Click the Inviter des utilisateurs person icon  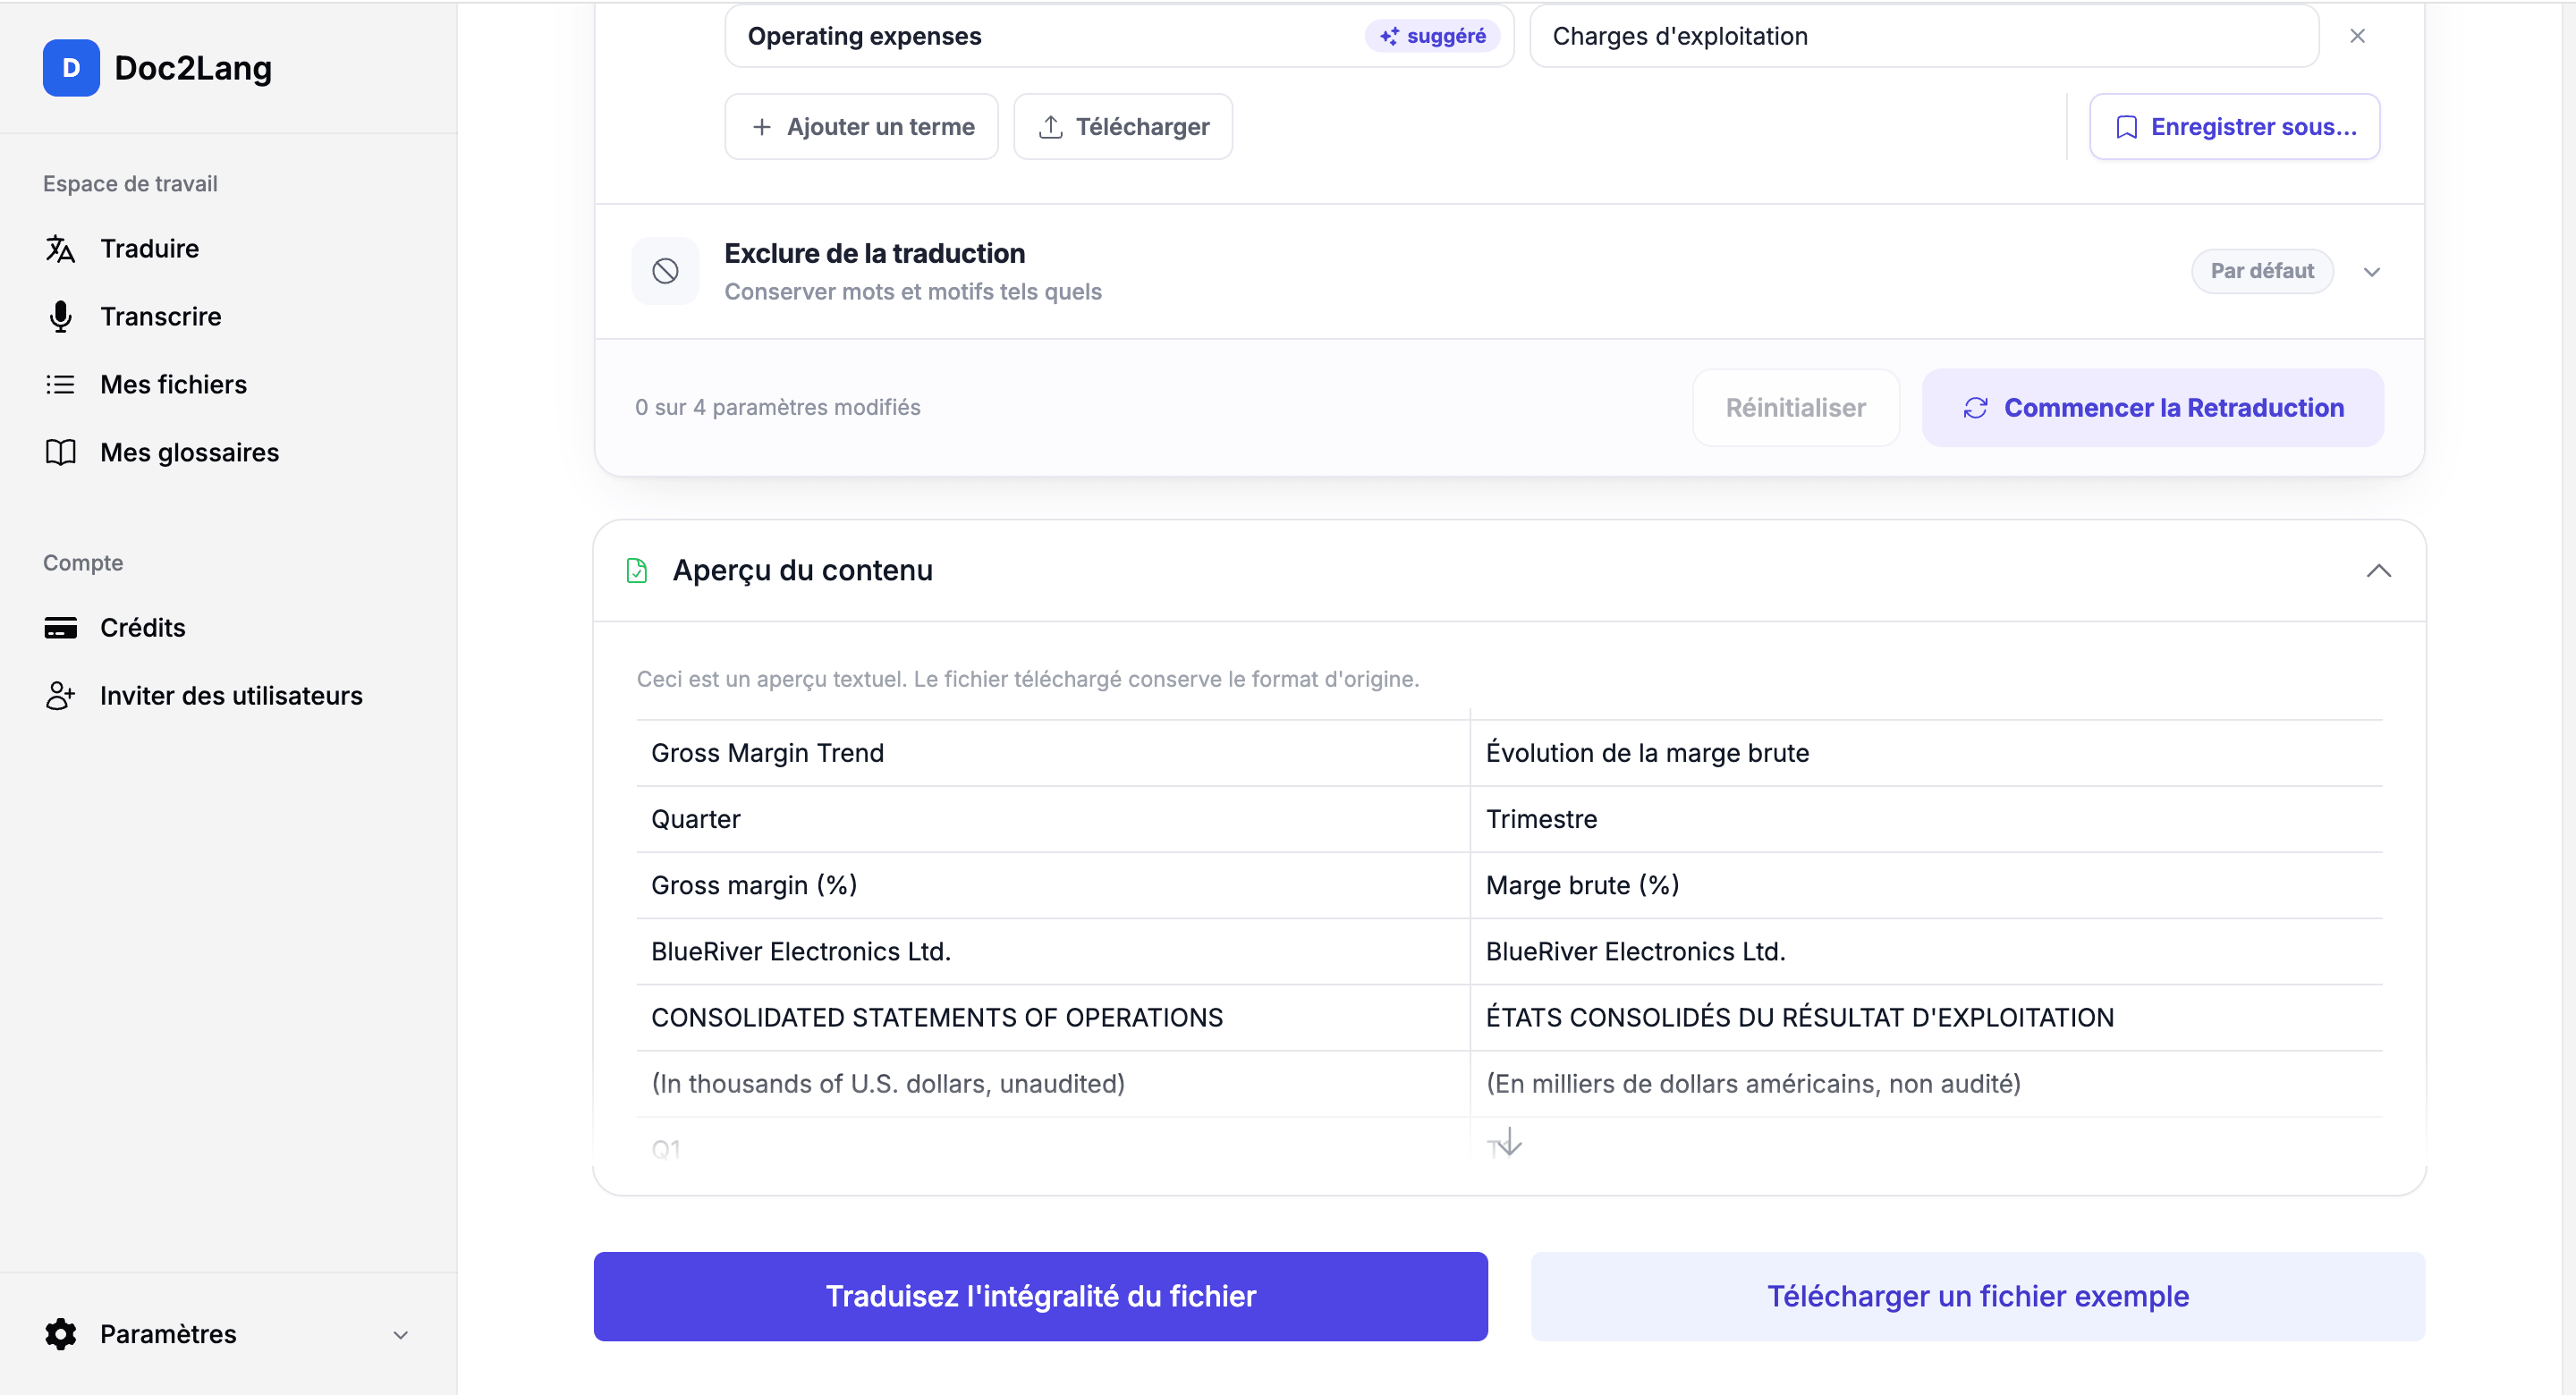pos(60,696)
